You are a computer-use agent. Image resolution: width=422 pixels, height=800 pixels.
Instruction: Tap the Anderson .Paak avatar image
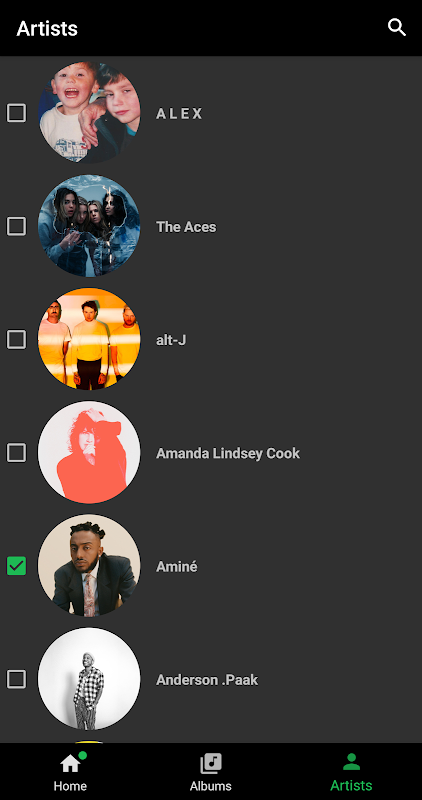pos(89,679)
